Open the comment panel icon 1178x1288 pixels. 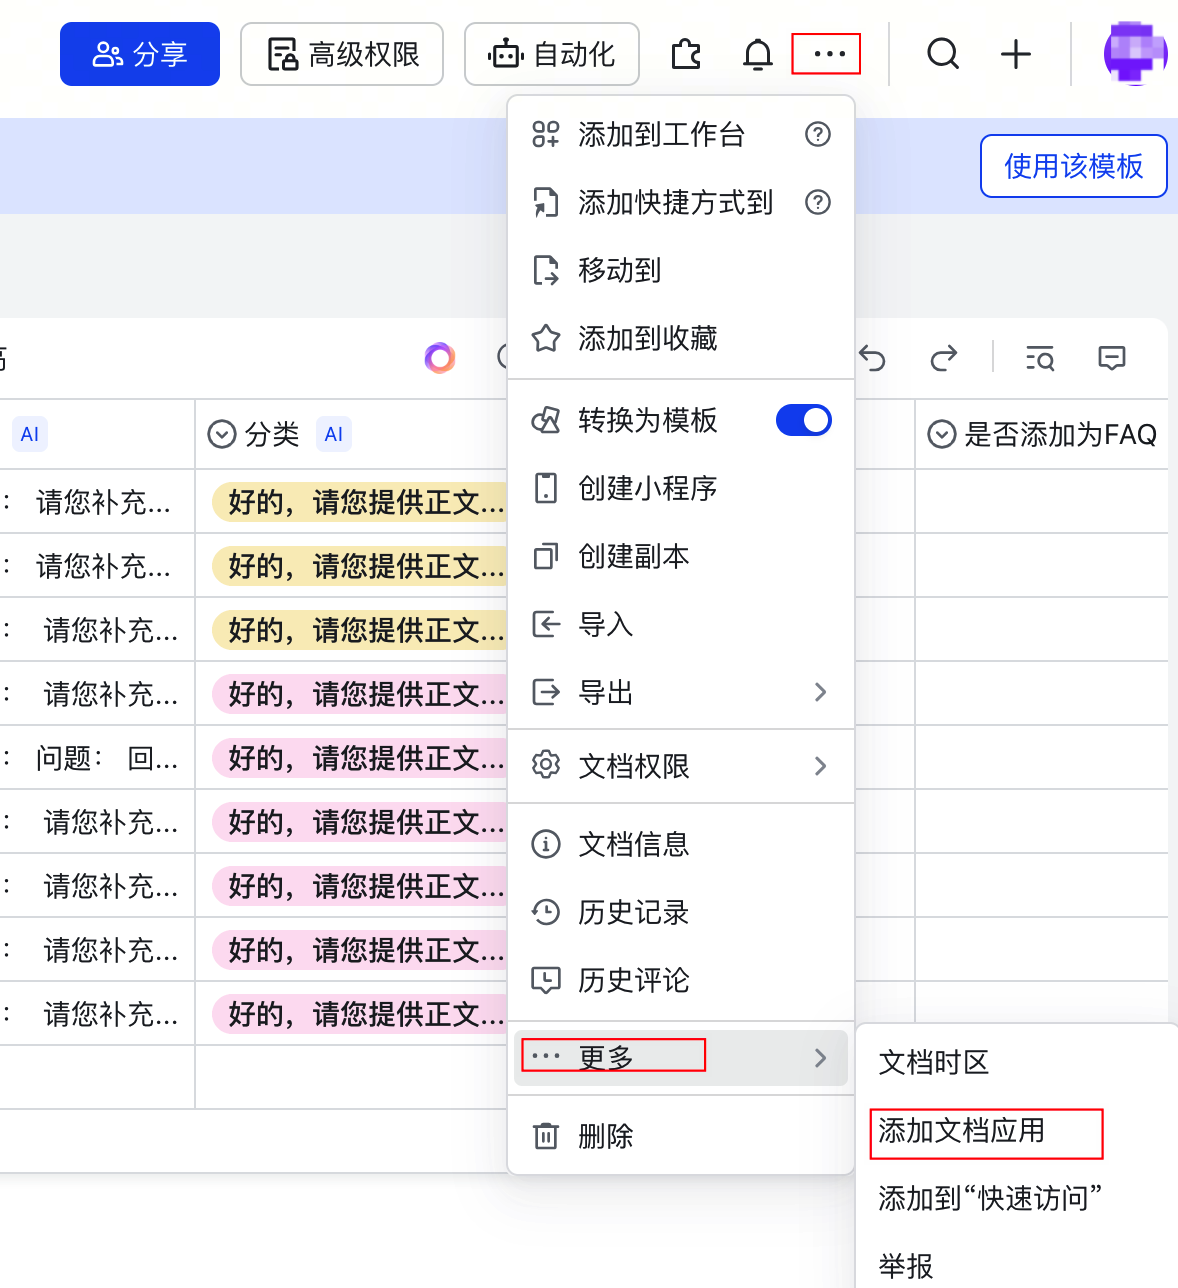pos(1112,358)
